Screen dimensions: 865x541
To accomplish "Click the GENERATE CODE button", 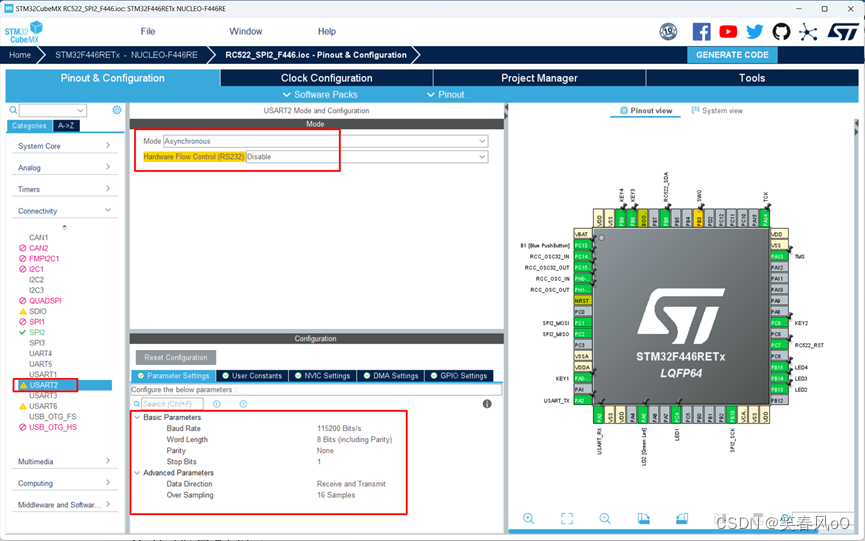I will pyautogui.click(x=732, y=55).
